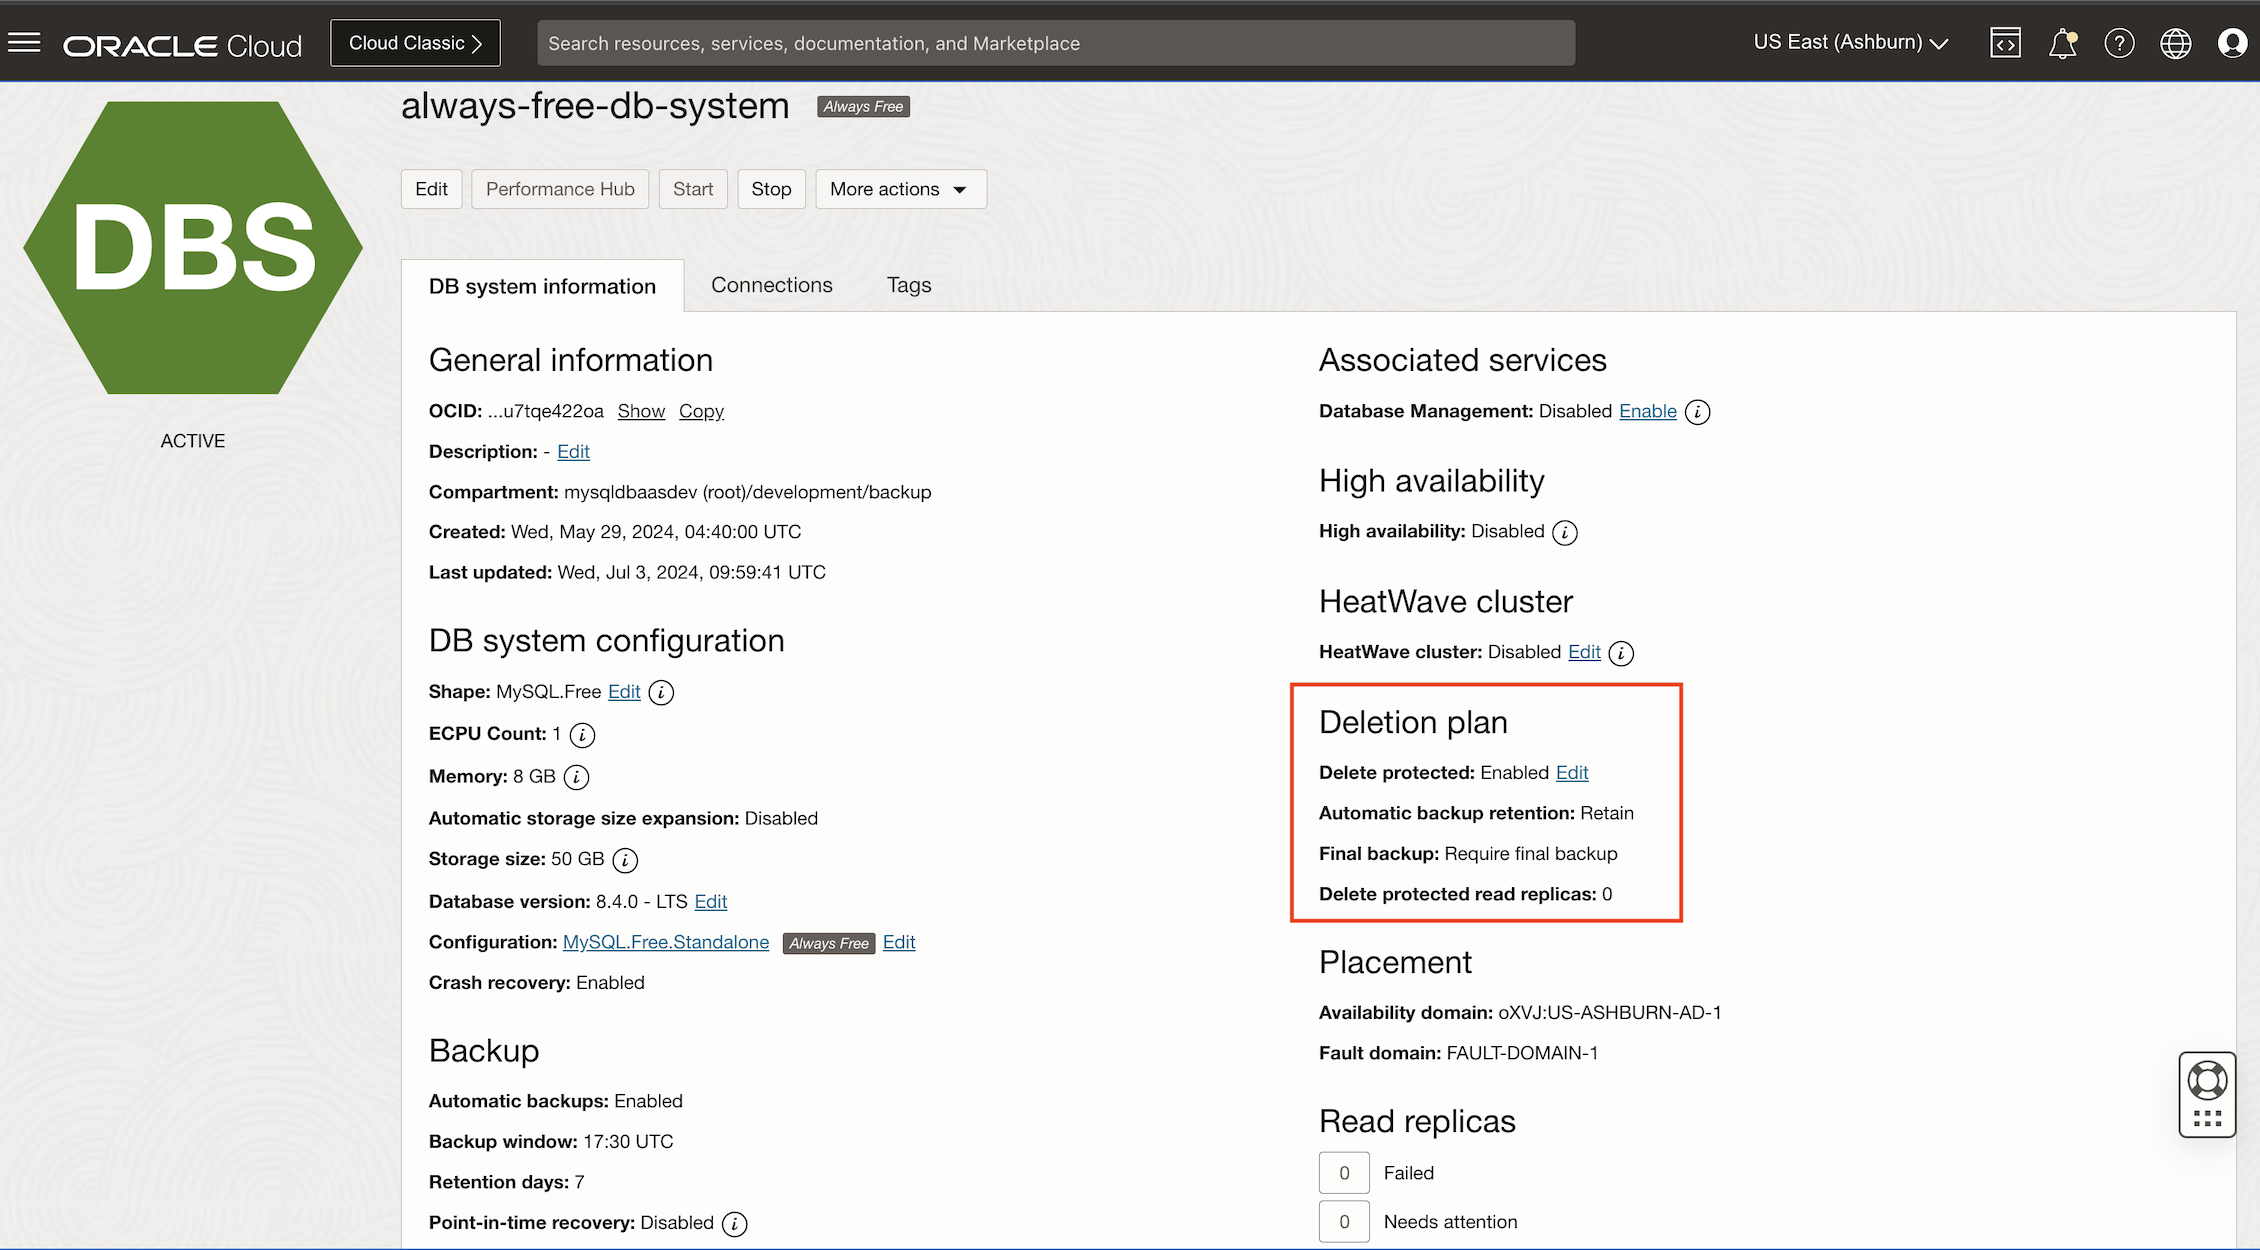Image resolution: width=2260 pixels, height=1250 pixels.
Task: Open the US East (Ashburn) region selector
Action: [1850, 43]
